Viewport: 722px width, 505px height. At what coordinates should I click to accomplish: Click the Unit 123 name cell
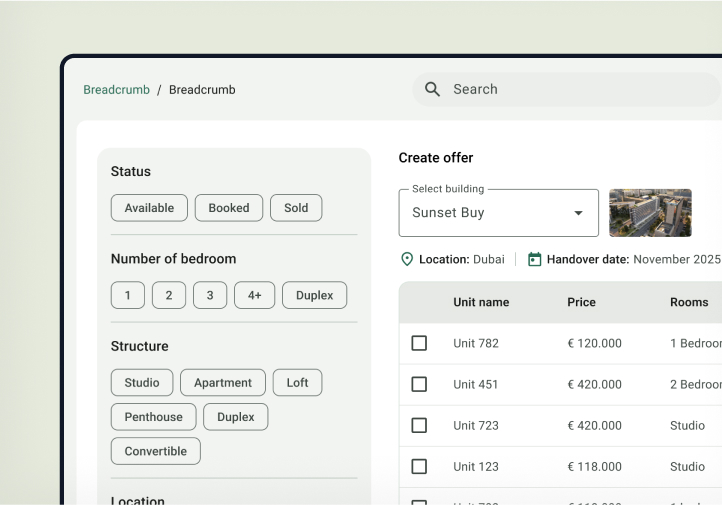click(476, 467)
